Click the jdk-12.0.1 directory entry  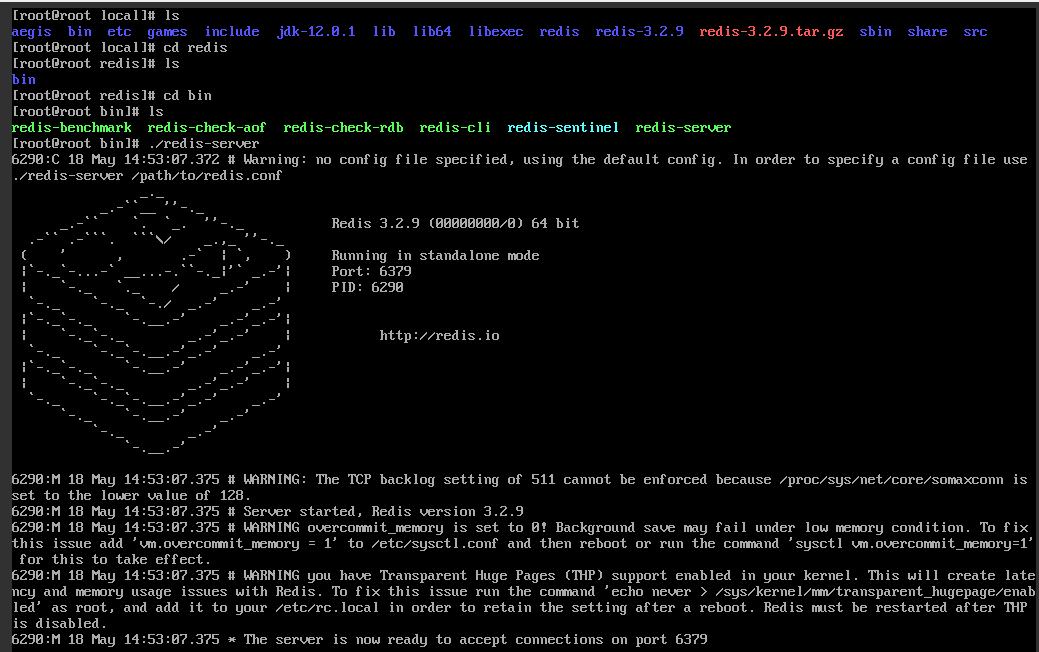[x=316, y=32]
